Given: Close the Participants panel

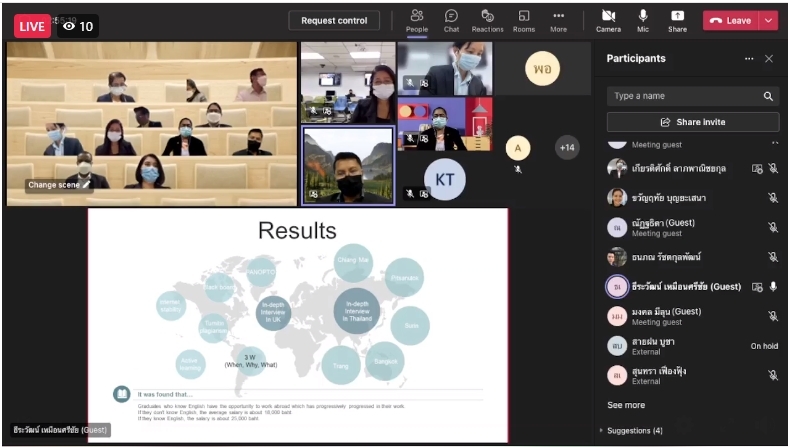Looking at the screenshot, I should click(769, 59).
